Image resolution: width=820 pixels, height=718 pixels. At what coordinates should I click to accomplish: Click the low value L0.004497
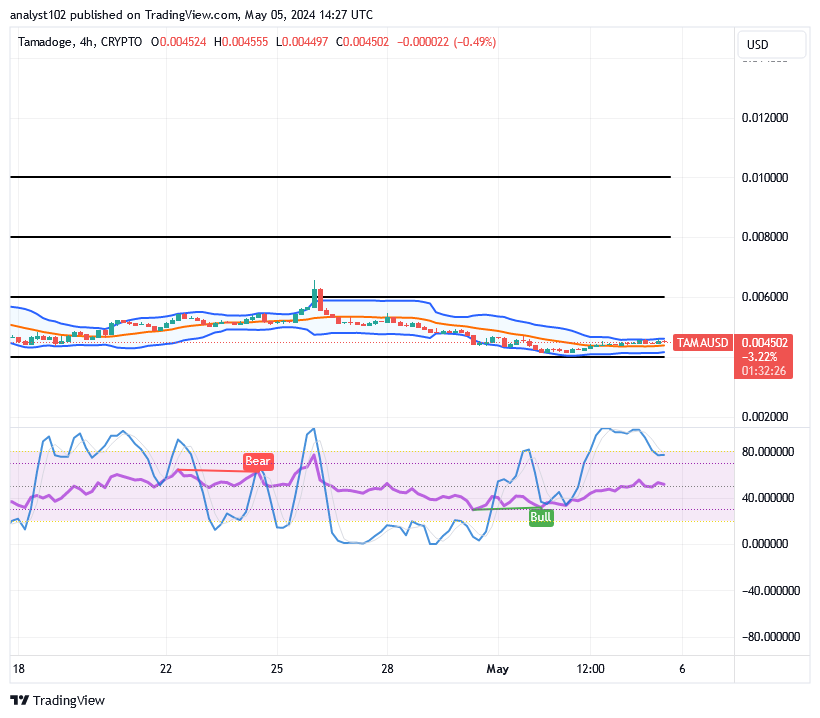302,42
